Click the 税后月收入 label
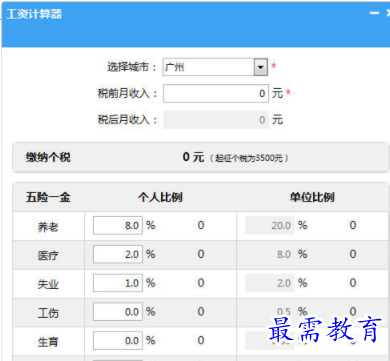The image size is (390, 361). (127, 120)
